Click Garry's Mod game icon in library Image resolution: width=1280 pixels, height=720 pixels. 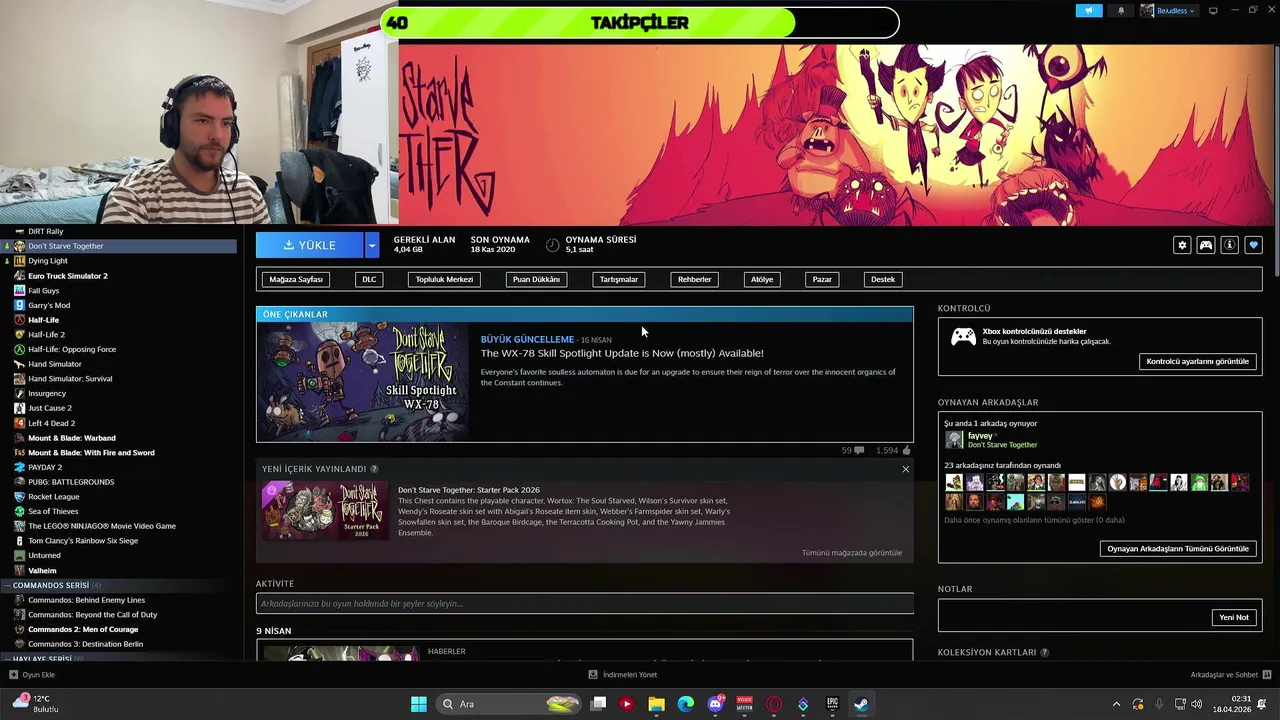[x=19, y=305]
